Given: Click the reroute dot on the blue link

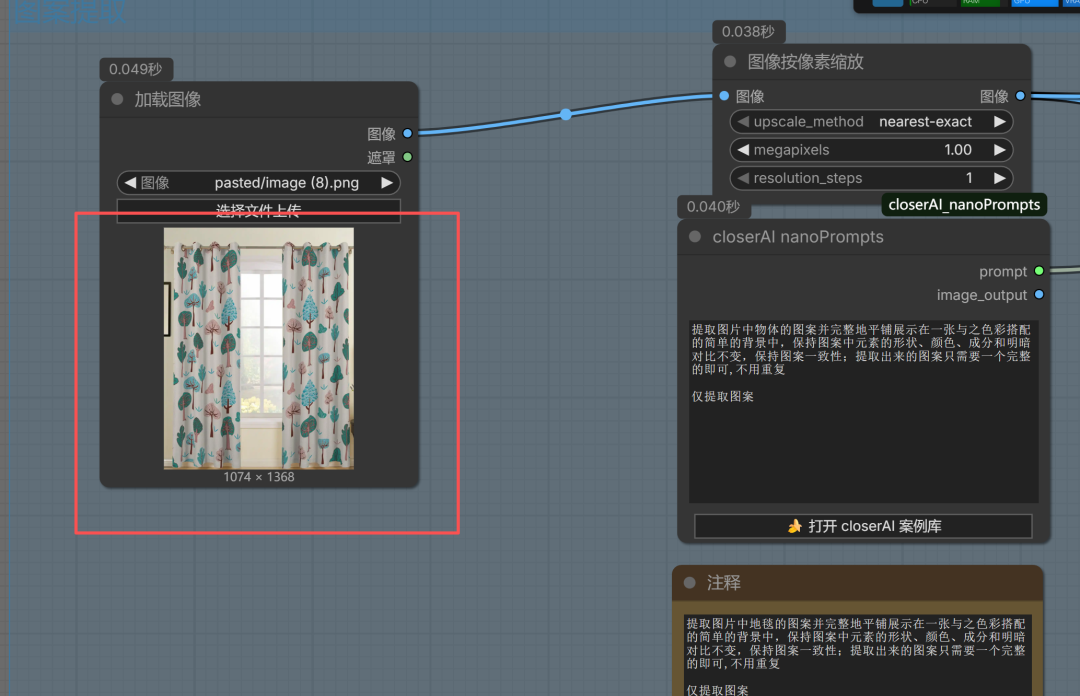Looking at the screenshot, I should [565, 114].
